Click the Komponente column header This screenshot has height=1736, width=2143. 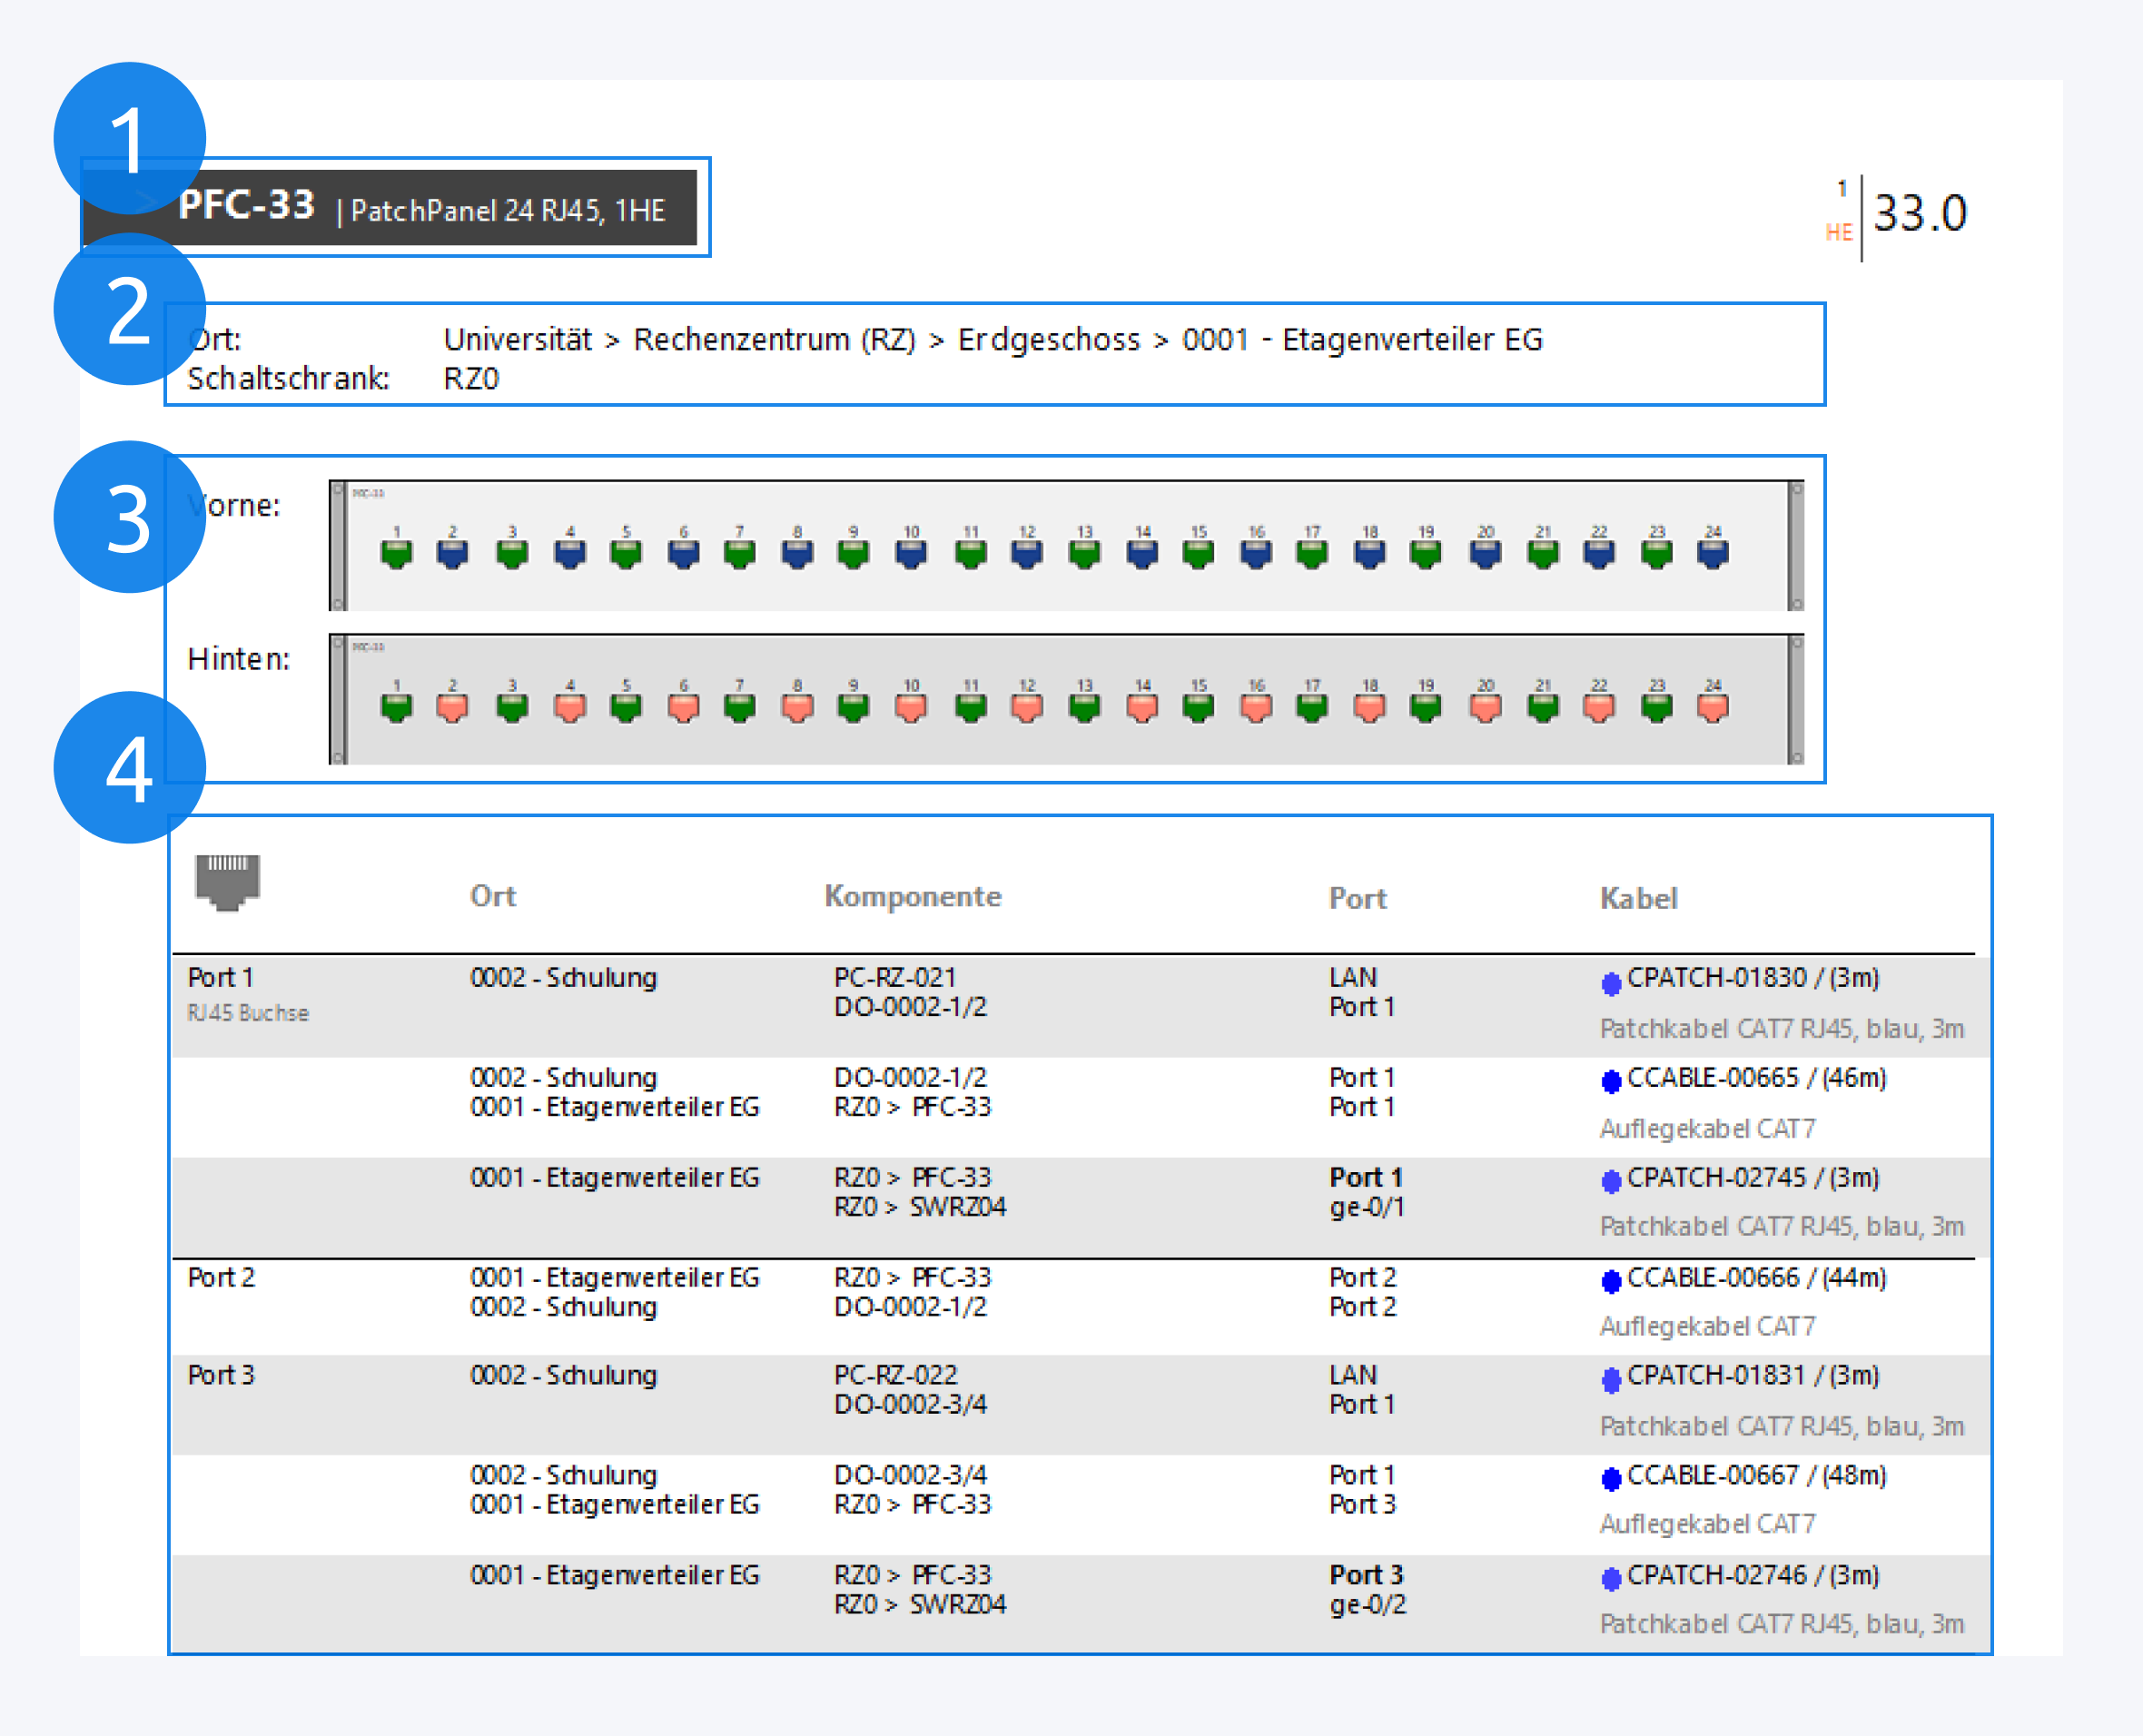tap(912, 896)
